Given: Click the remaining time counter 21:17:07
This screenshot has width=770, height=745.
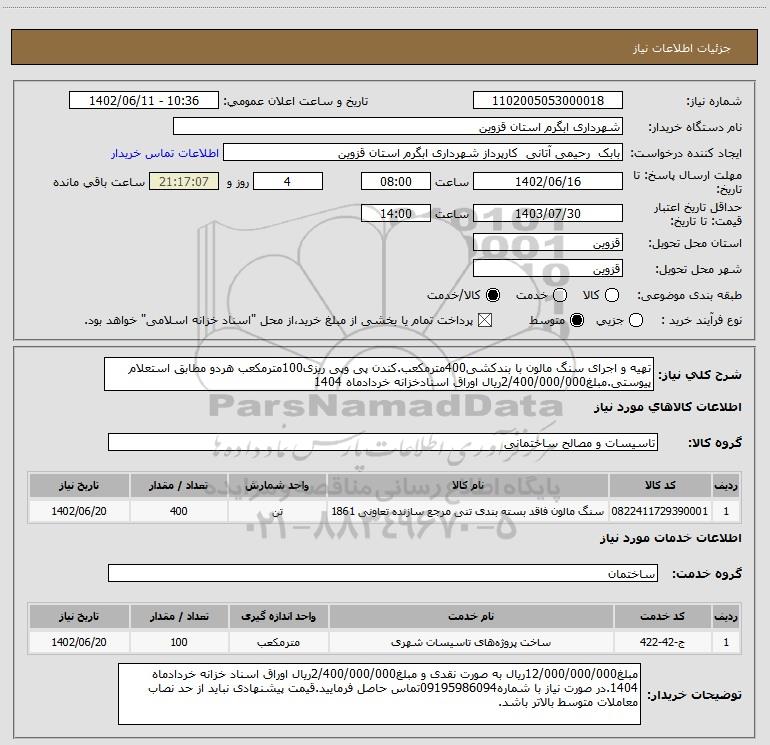Looking at the screenshot, I should click(184, 182).
